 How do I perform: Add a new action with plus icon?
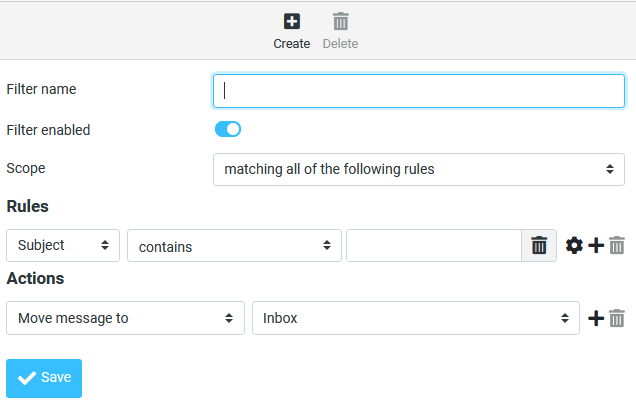click(x=596, y=318)
